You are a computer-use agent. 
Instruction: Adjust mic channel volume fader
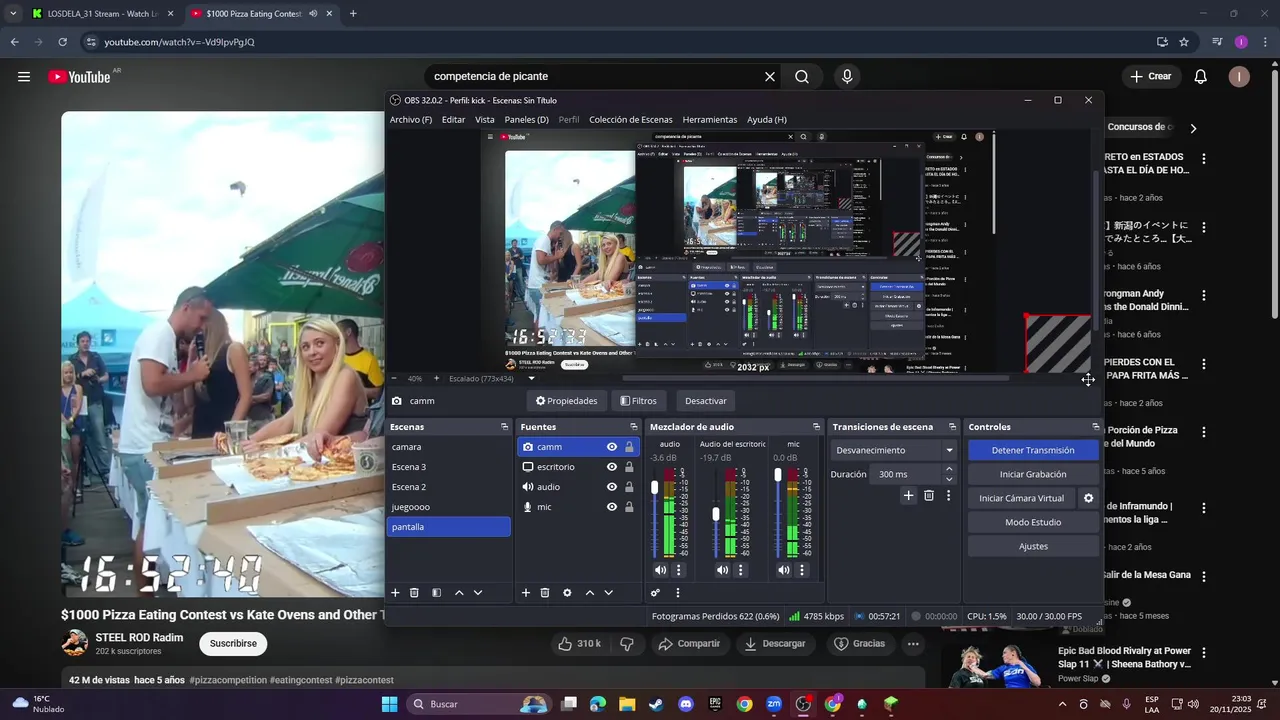pyautogui.click(x=778, y=475)
